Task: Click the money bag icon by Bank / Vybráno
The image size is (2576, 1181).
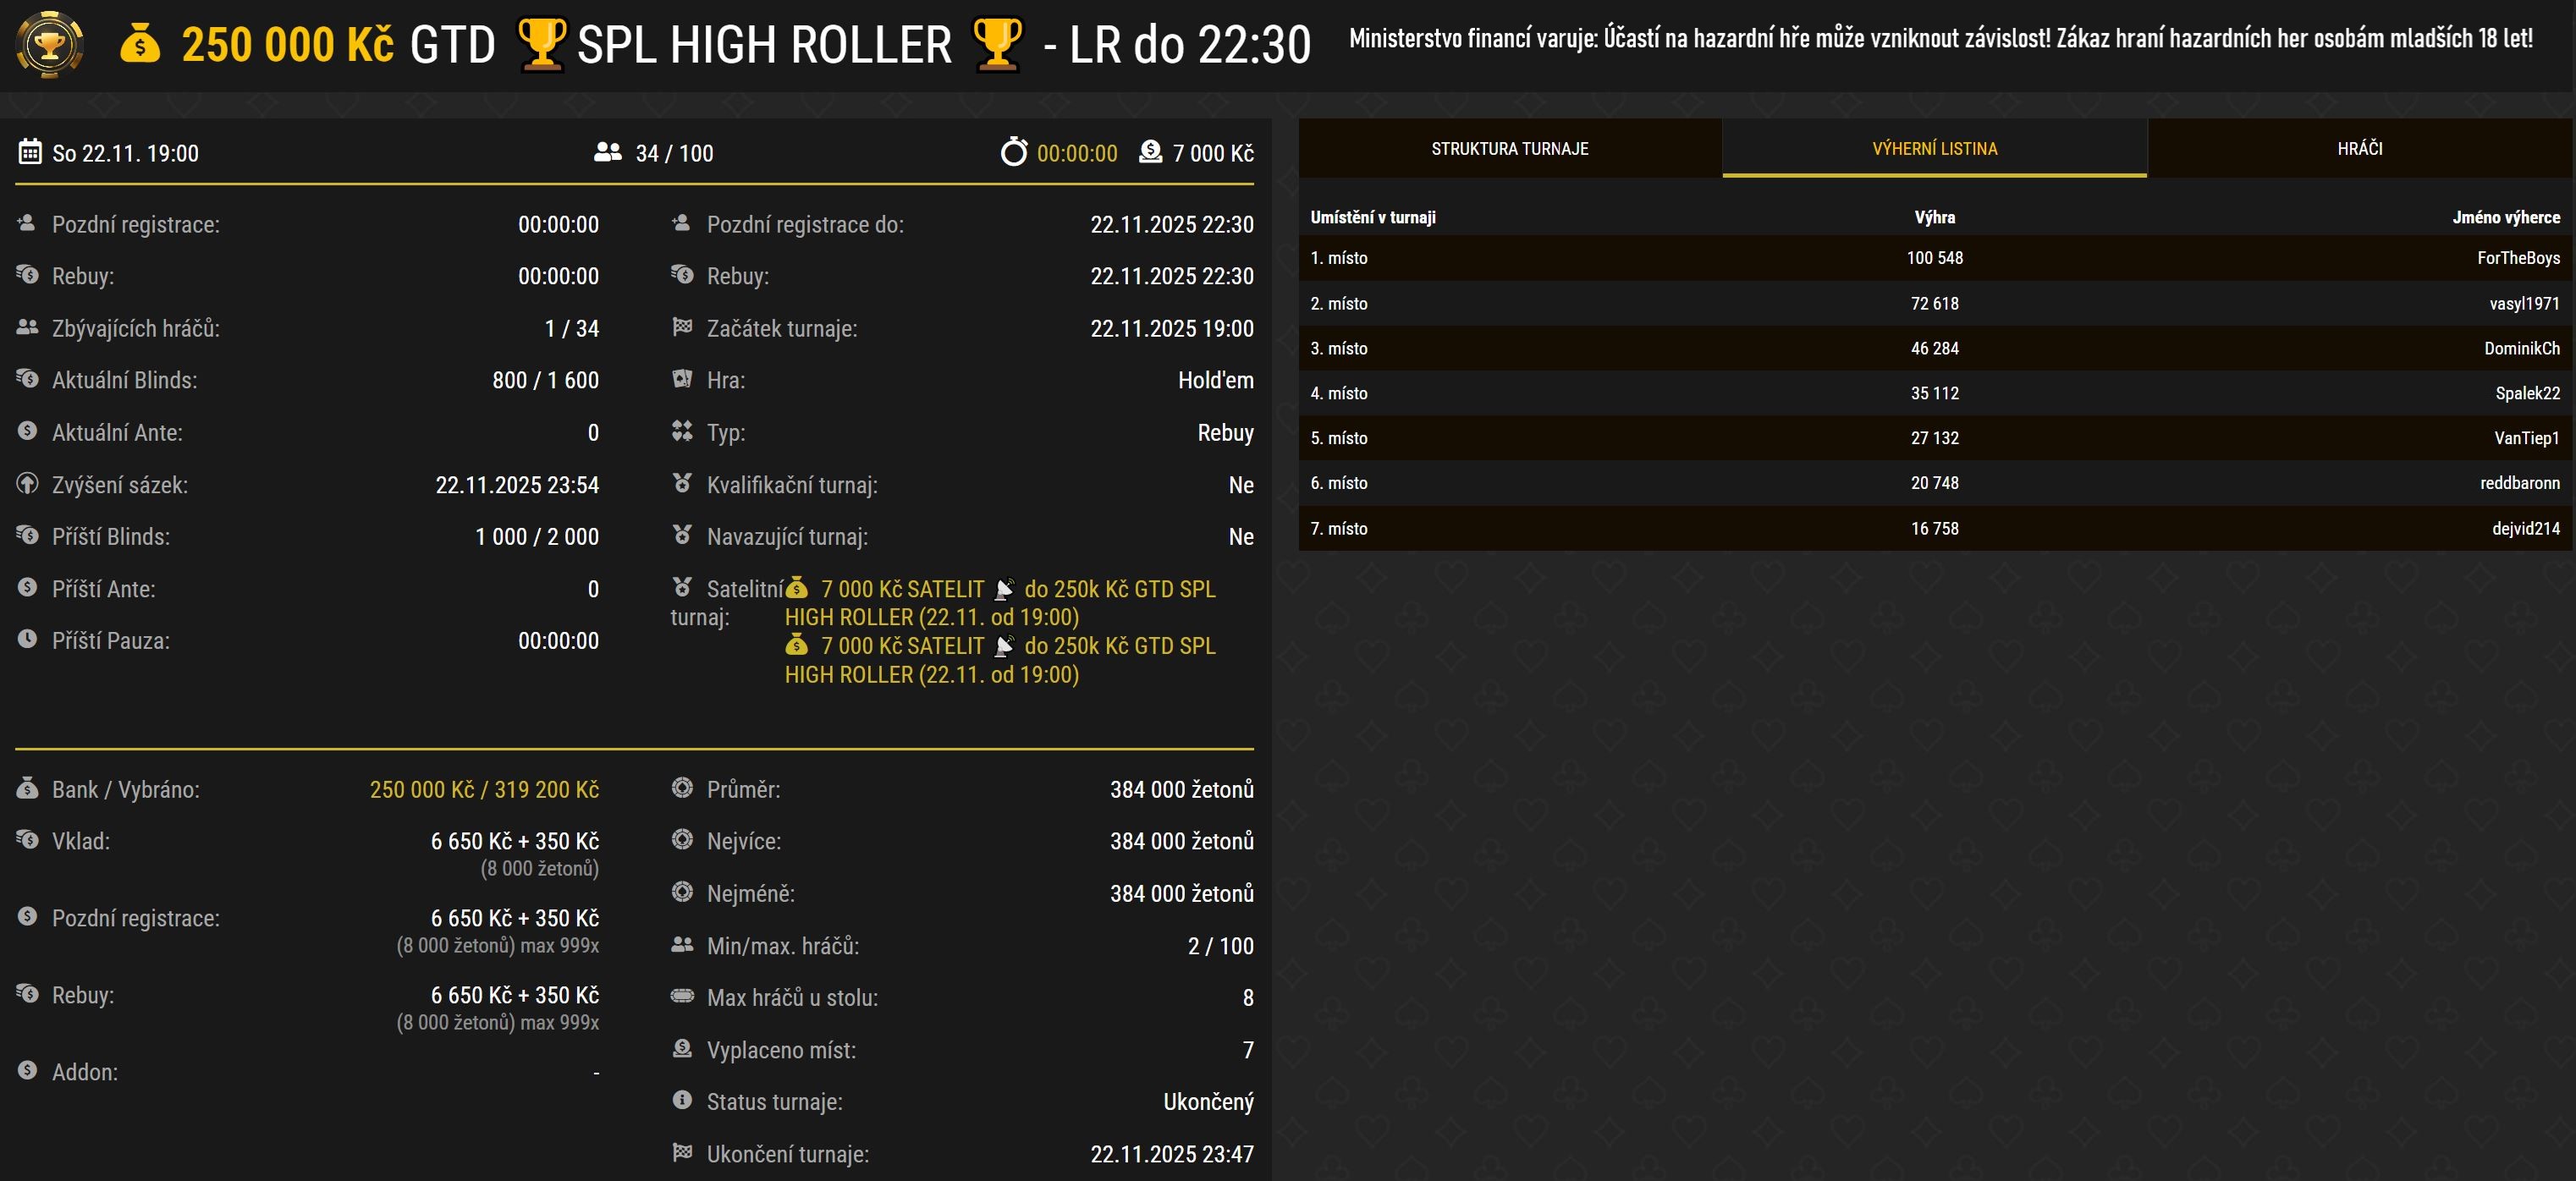Action: [27, 788]
